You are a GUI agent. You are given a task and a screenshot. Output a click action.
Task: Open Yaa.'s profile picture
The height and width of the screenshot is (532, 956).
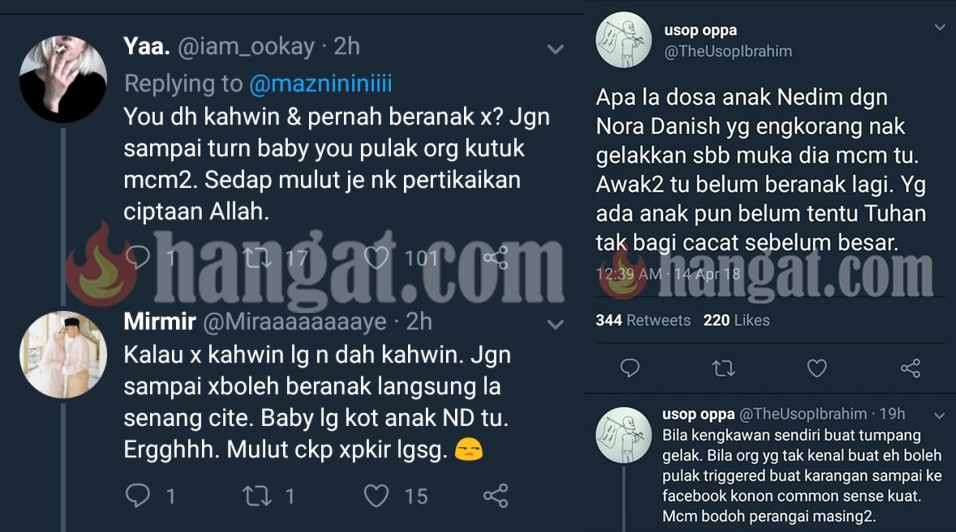coord(63,79)
